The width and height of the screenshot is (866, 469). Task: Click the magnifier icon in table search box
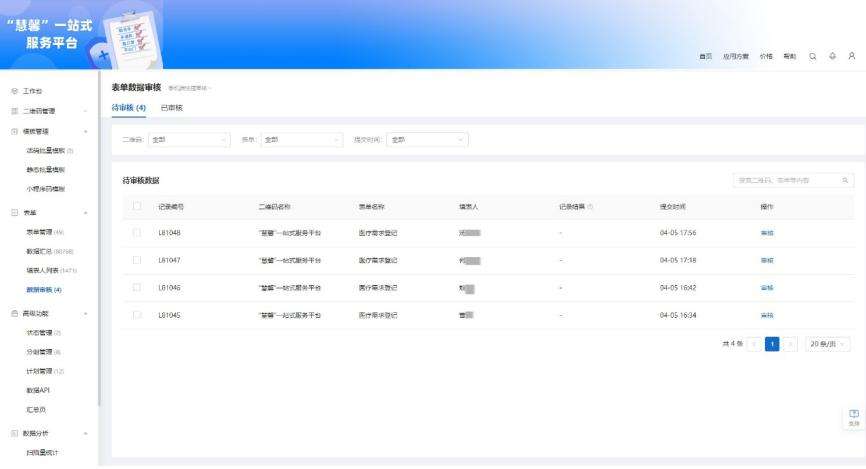click(845, 180)
